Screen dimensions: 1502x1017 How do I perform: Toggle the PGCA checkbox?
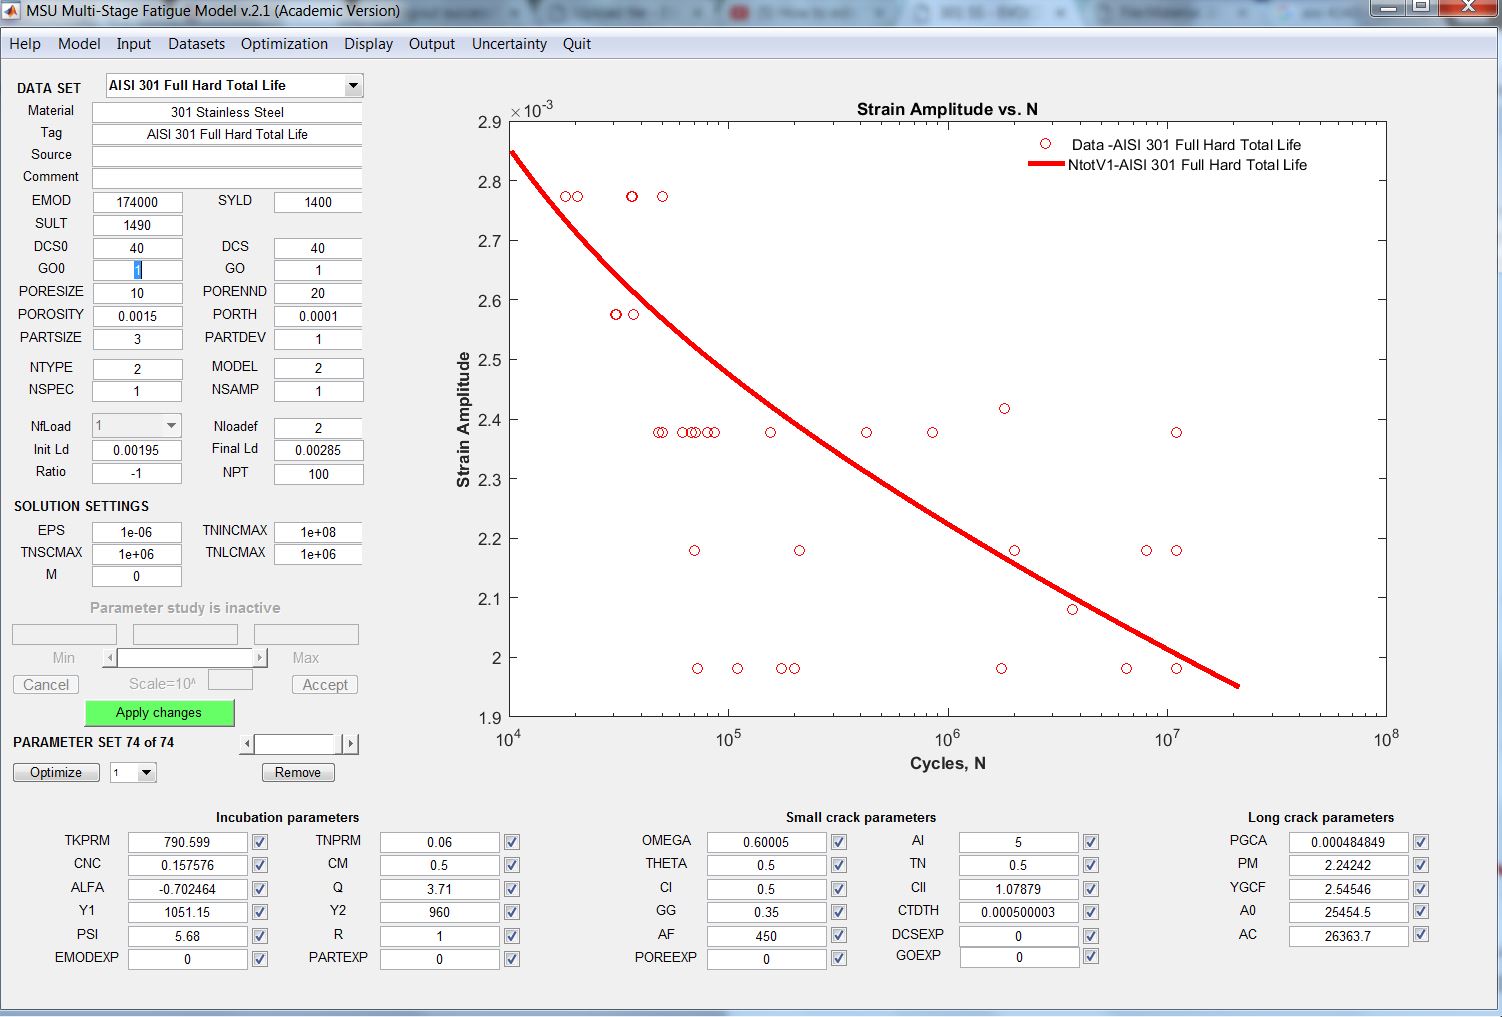pyautogui.click(x=1421, y=842)
